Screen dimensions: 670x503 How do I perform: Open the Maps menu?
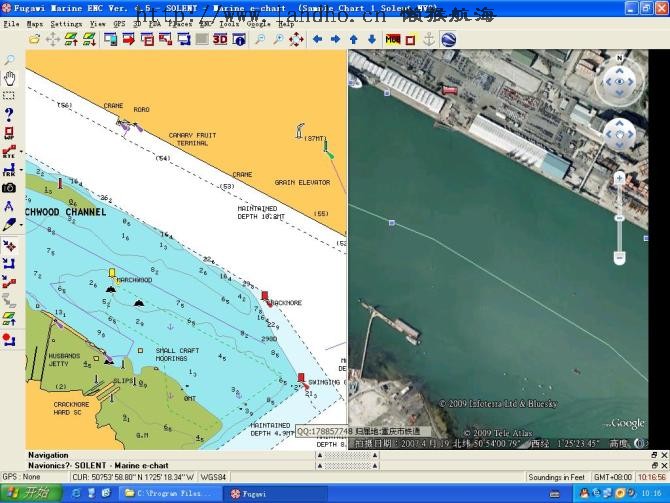[x=35, y=24]
